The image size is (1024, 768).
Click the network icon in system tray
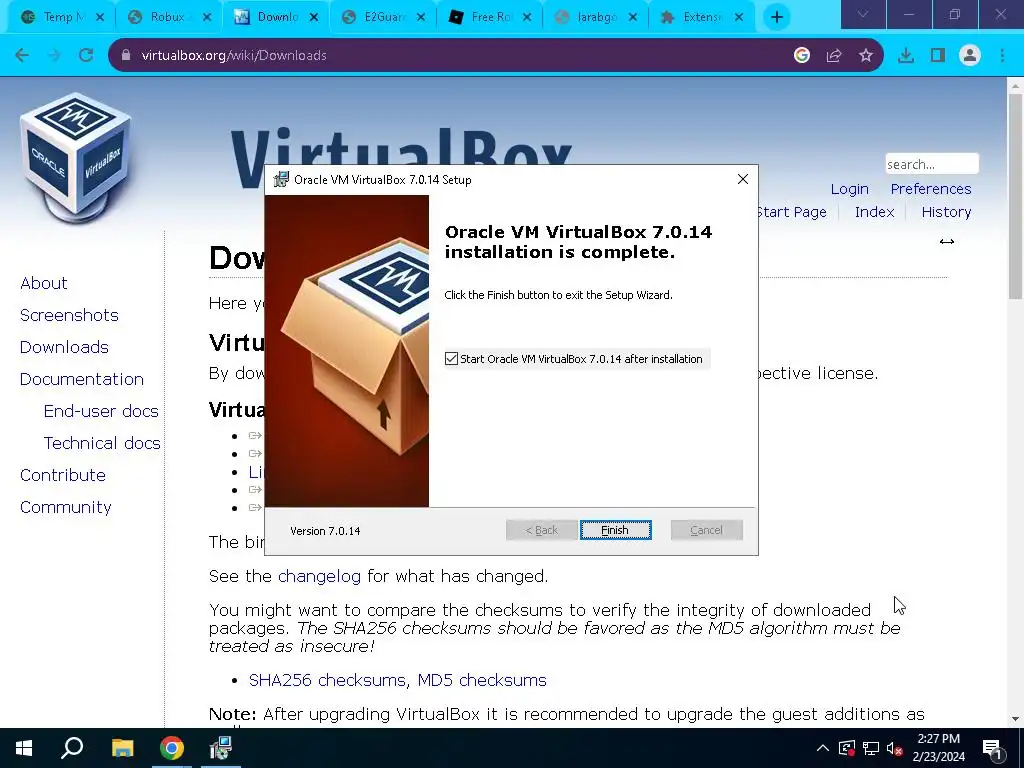[x=871, y=748]
